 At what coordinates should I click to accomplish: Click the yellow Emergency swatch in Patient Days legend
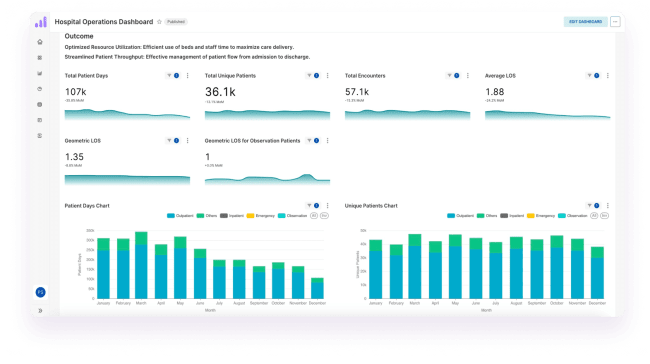(250, 216)
